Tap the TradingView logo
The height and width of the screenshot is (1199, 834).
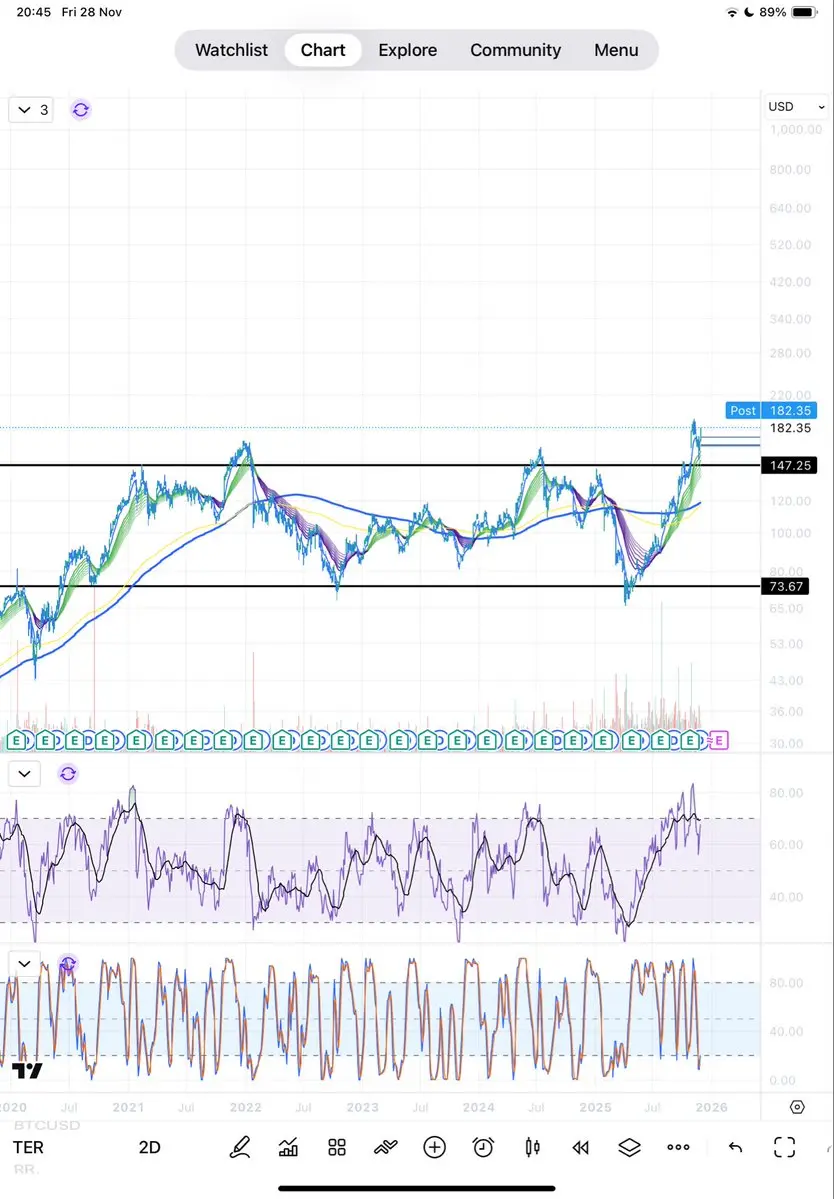click(x=27, y=1071)
